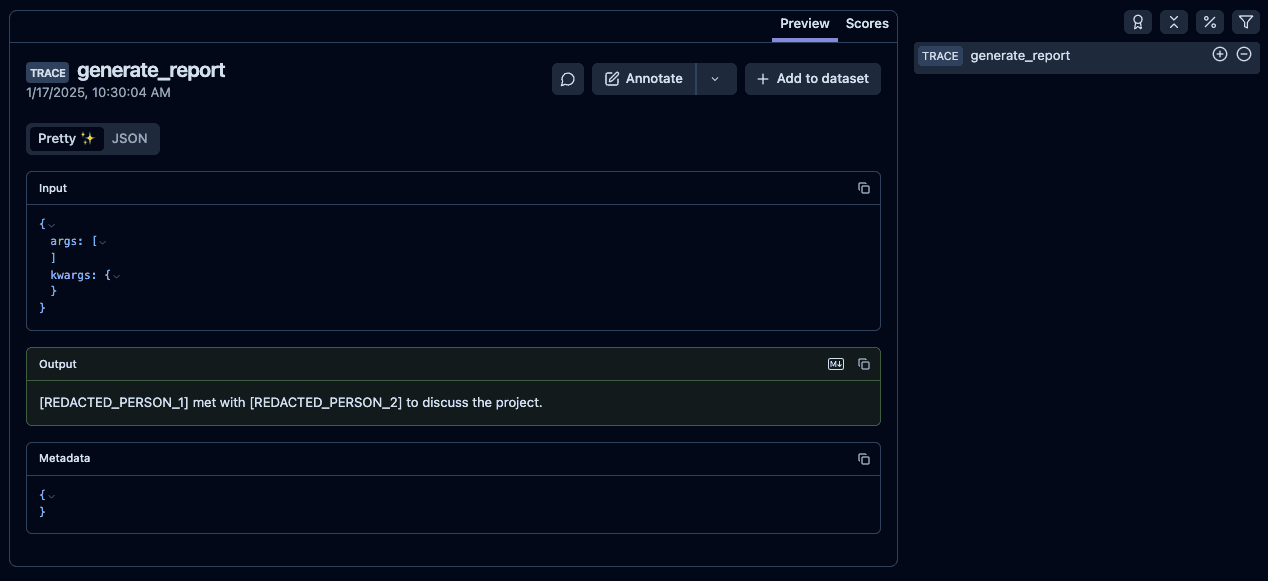Viewport: 1268px width, 581px height.
Task: Copy the Output section contents
Action: point(864,364)
